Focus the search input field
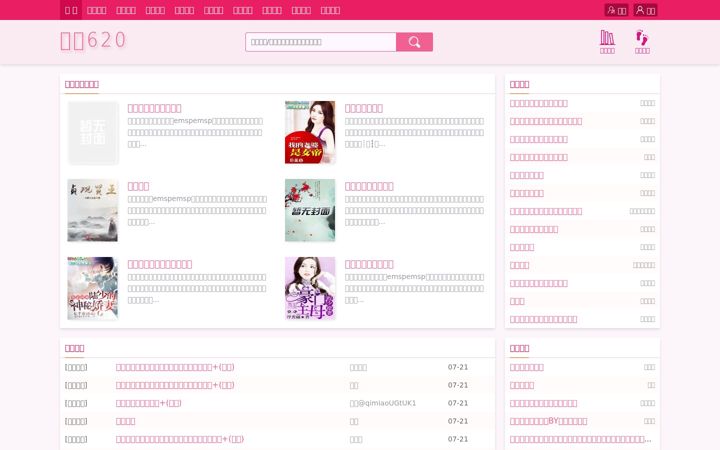720x450 pixels. pyautogui.click(x=321, y=42)
